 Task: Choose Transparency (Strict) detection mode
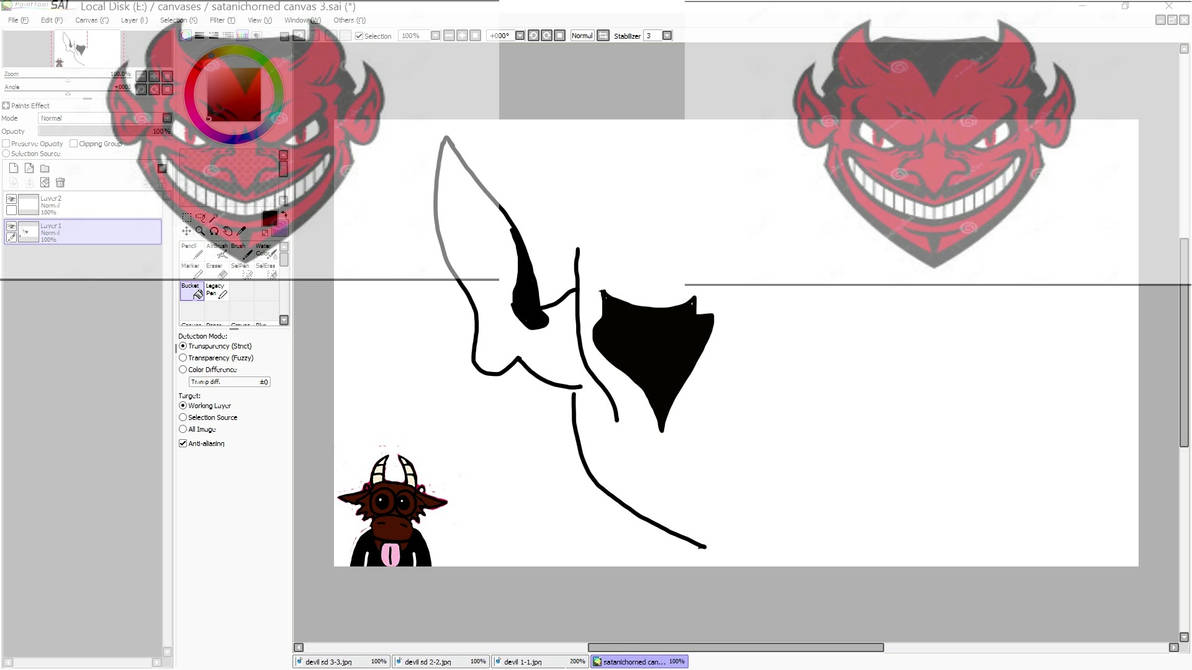(182, 346)
